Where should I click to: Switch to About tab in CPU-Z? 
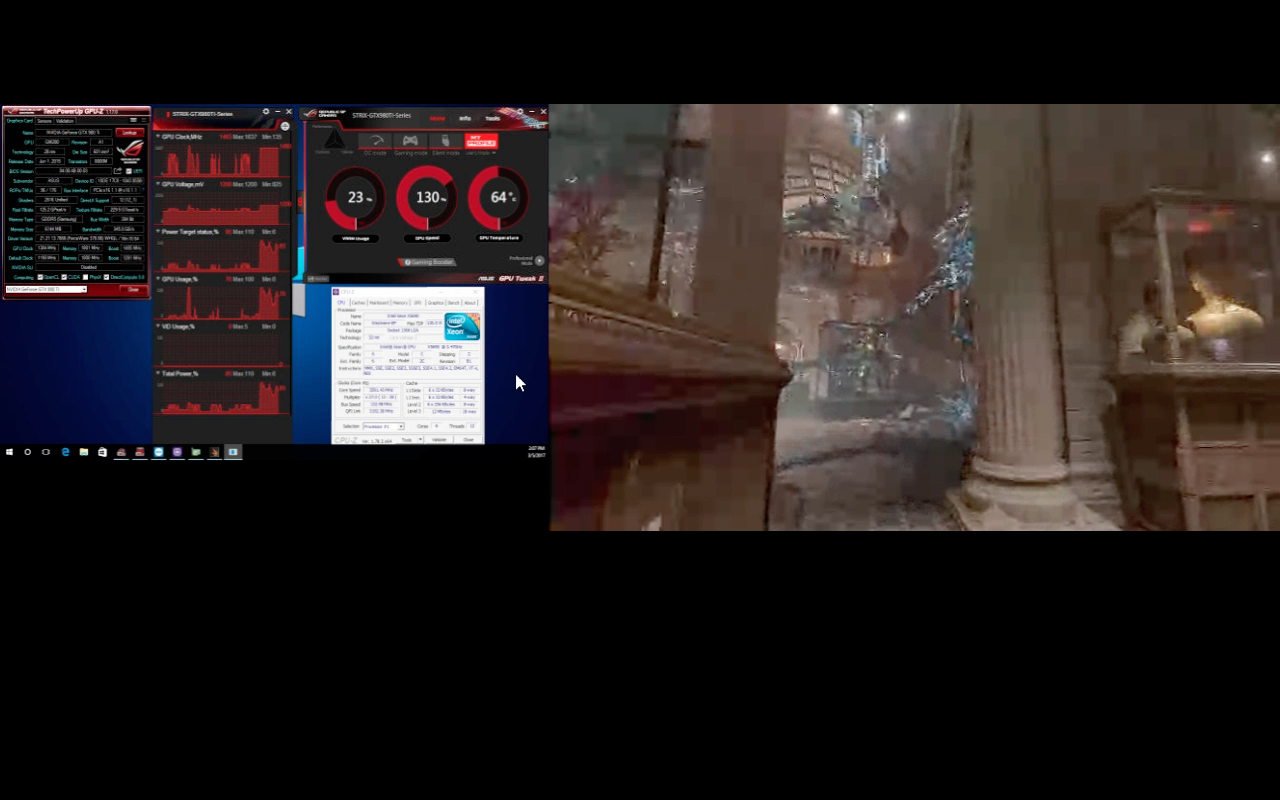point(470,302)
